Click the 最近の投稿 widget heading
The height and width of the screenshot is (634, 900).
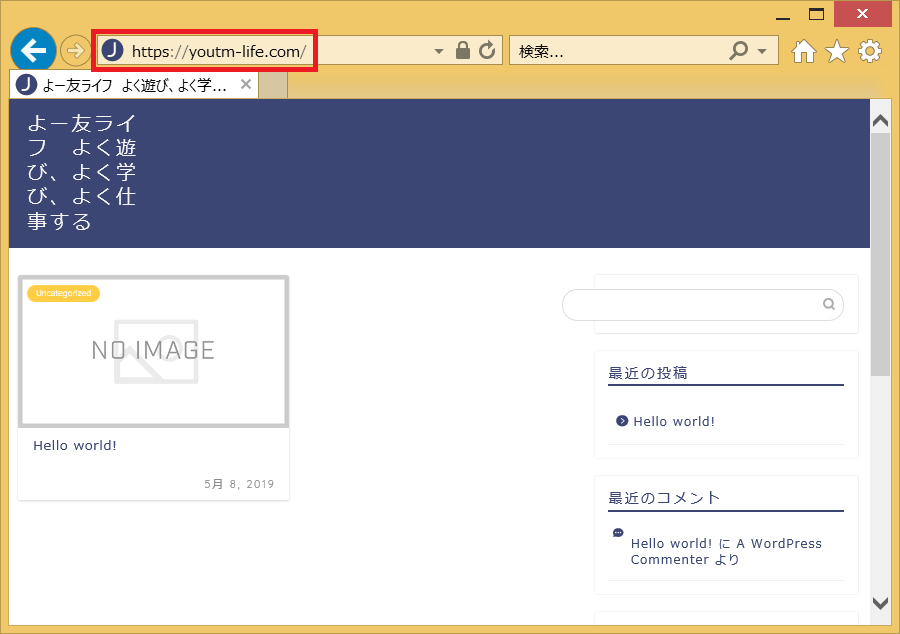pos(647,373)
